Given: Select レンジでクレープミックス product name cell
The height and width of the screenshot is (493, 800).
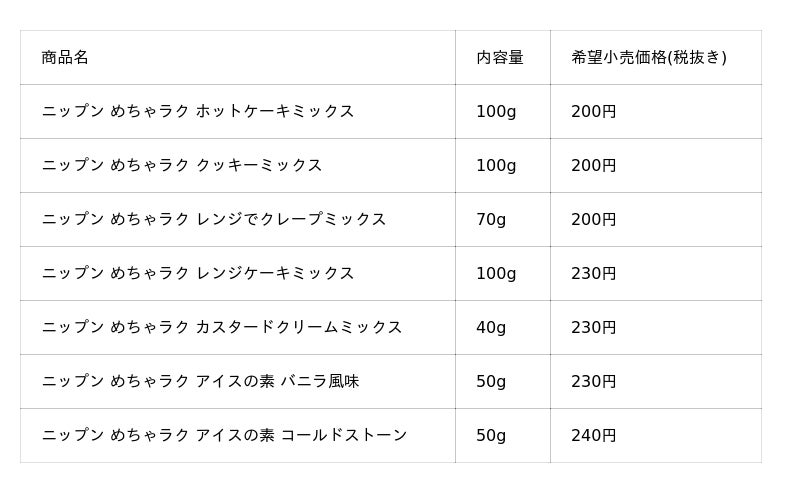Looking at the screenshot, I should [x=214, y=220].
